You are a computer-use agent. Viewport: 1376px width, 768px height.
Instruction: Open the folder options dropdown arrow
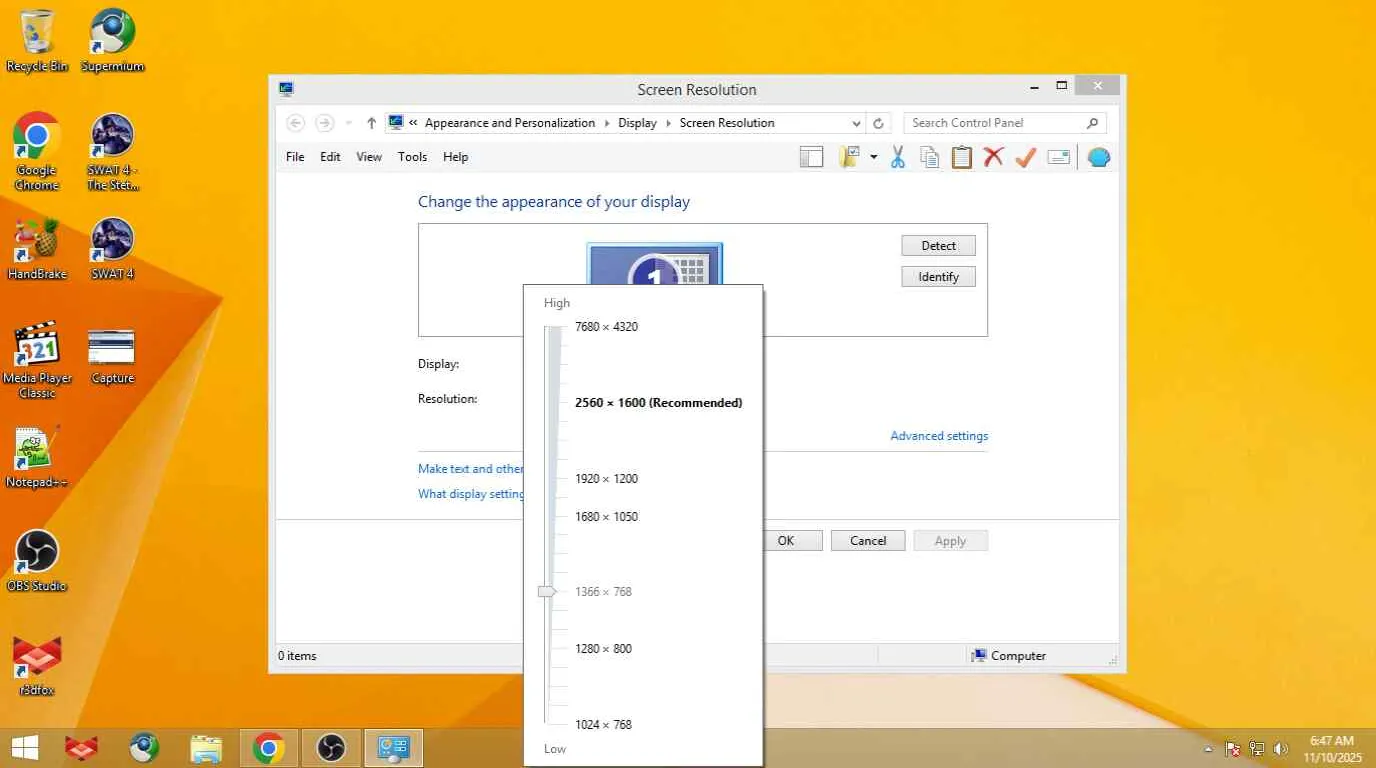[873, 157]
